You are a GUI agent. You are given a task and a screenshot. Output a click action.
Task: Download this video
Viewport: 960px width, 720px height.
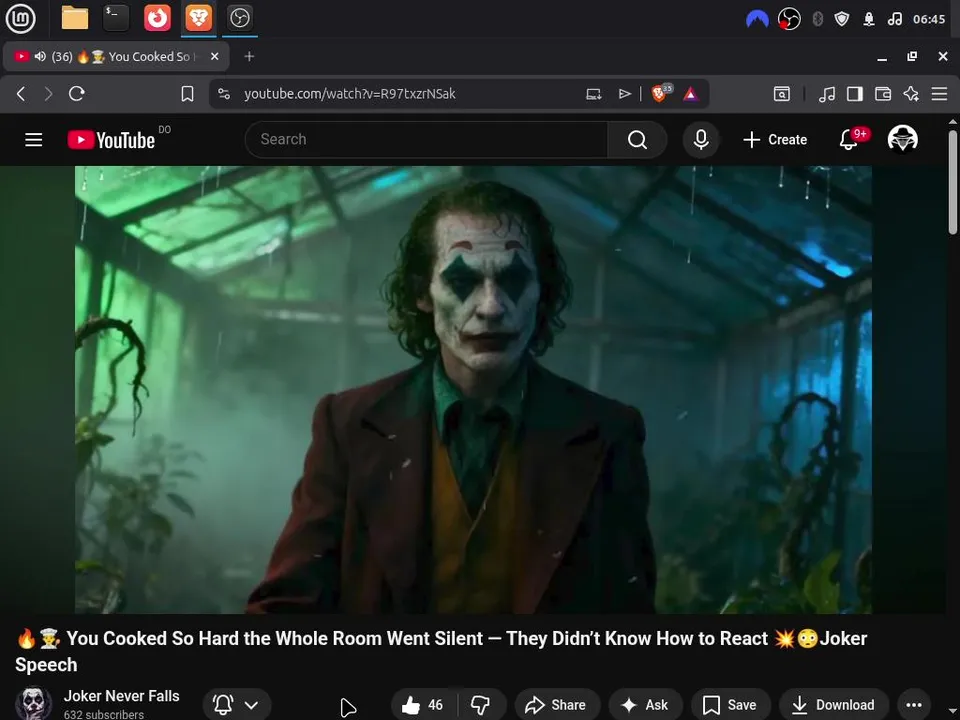pyautogui.click(x=833, y=705)
